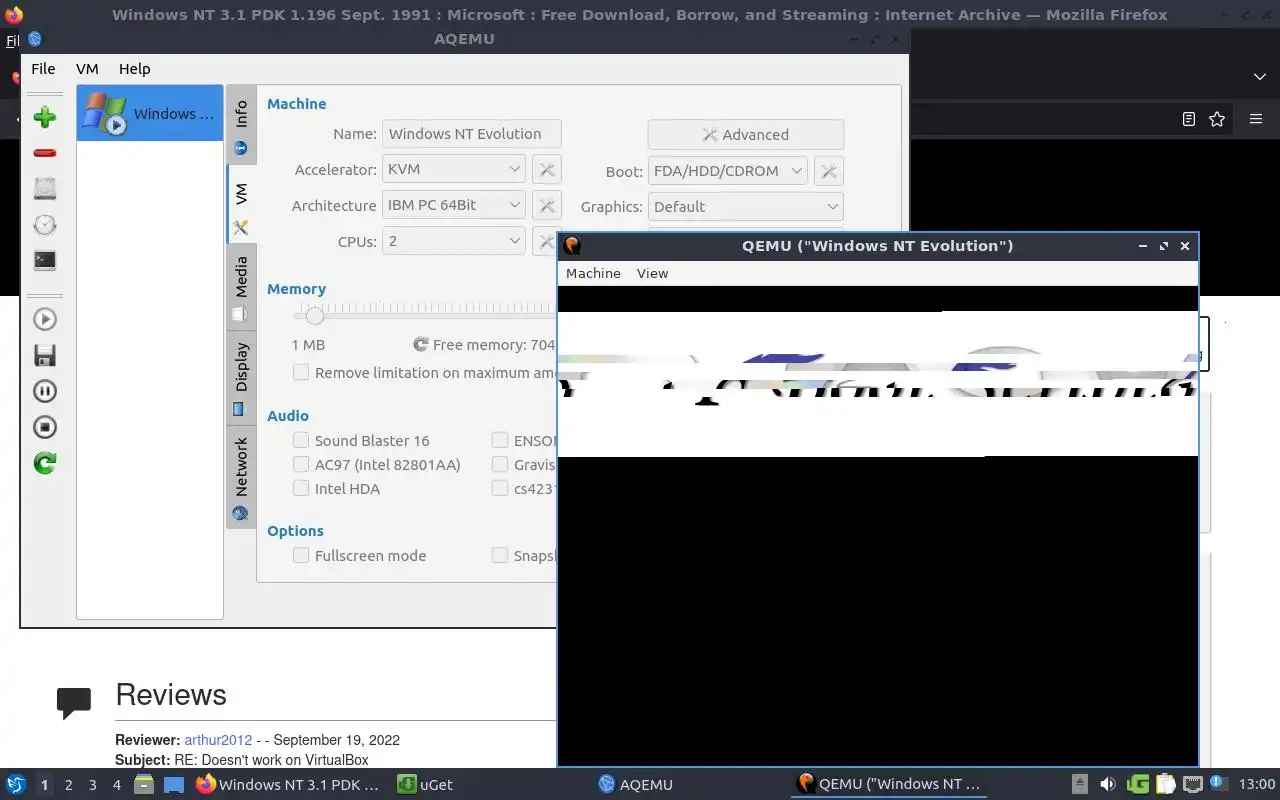This screenshot has height=800, width=1280.
Task: Switch to the Media vertical tab
Action: coord(241,288)
